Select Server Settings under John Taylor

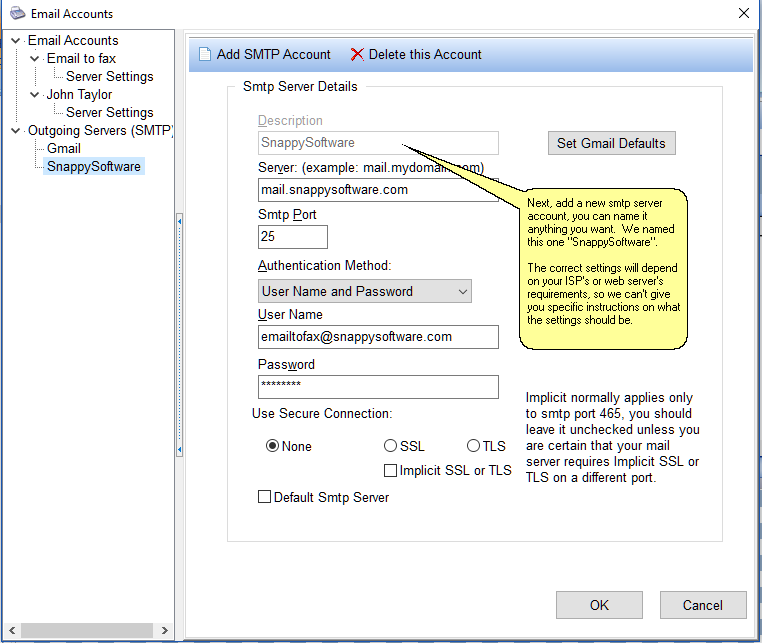109,112
